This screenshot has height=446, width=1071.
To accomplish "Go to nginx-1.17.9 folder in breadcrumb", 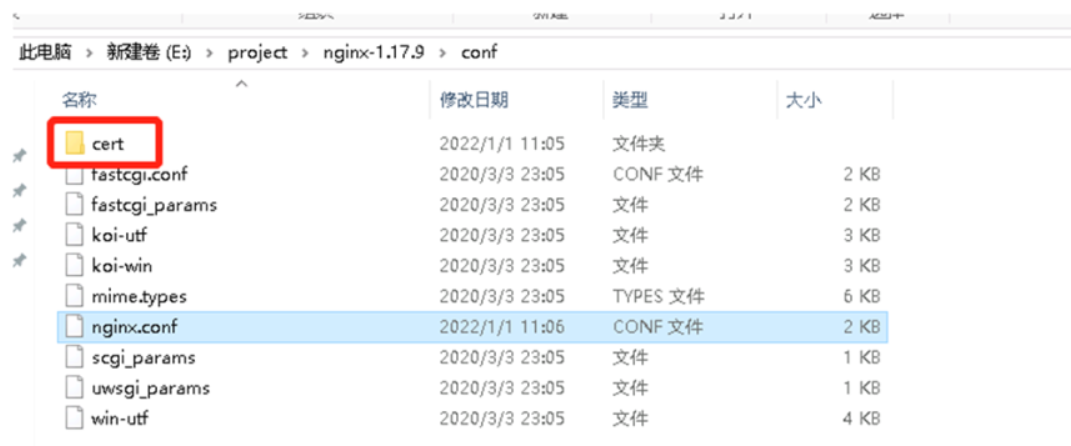I will pyautogui.click(x=374, y=53).
